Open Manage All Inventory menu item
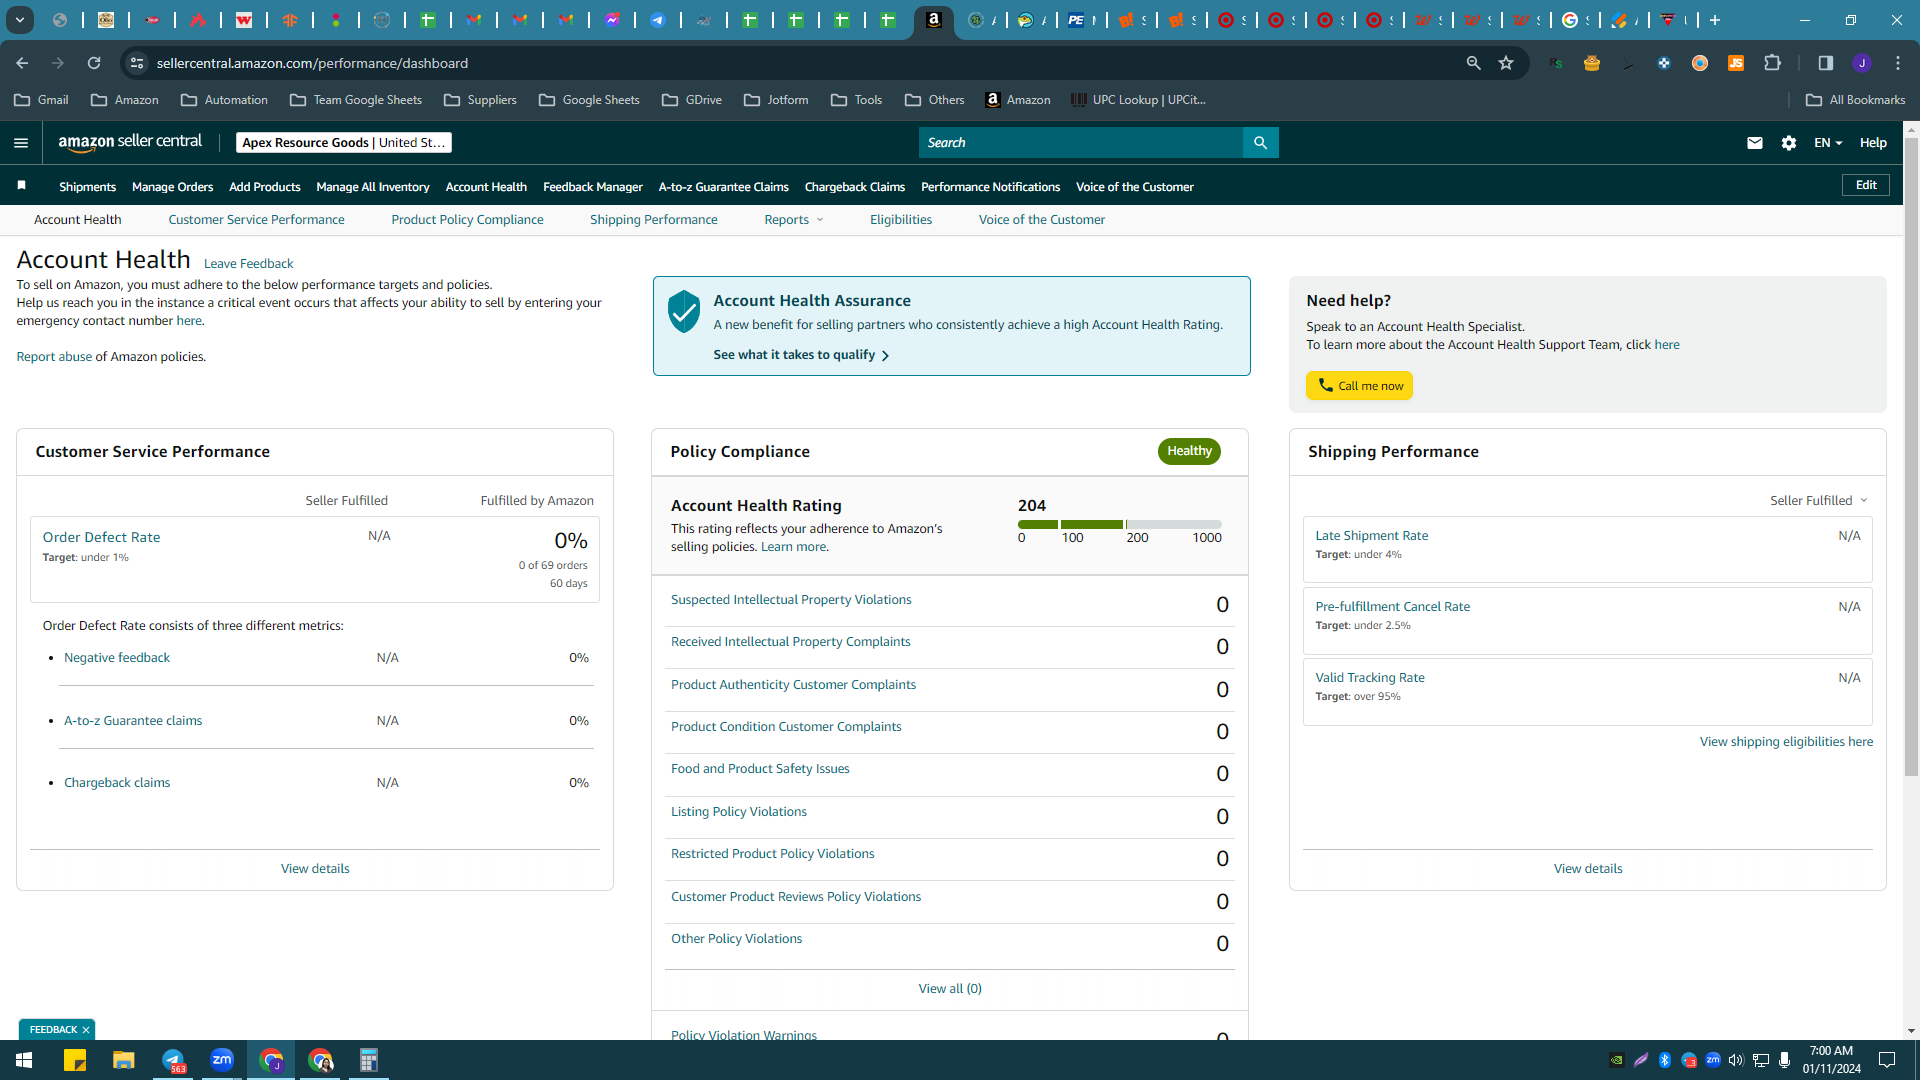 click(373, 187)
